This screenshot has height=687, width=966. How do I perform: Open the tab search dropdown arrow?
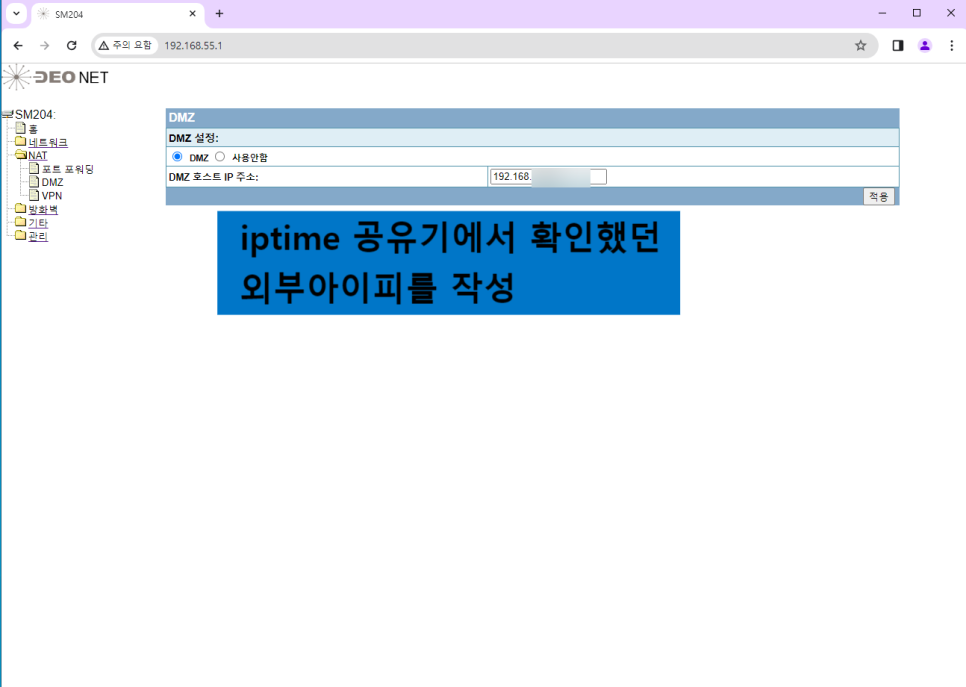click(x=17, y=14)
